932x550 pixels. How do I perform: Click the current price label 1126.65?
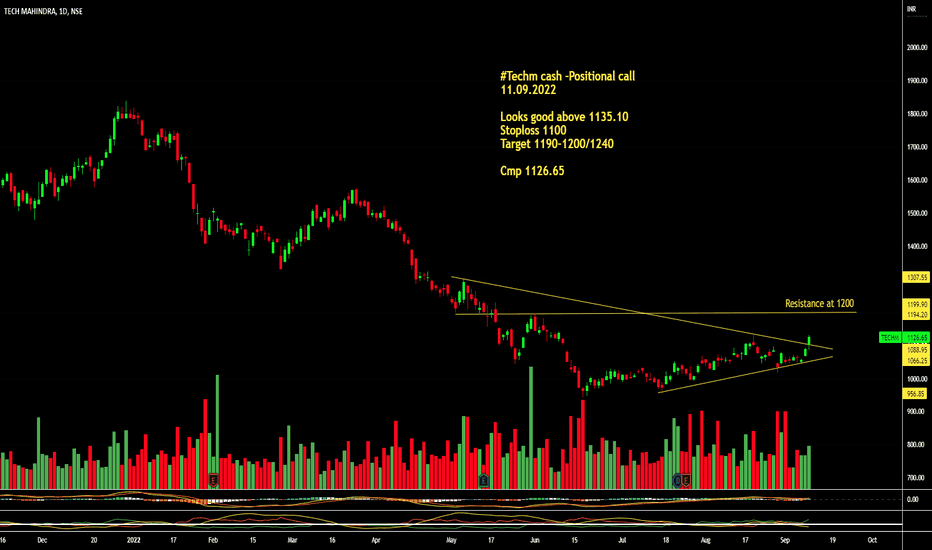coord(916,338)
